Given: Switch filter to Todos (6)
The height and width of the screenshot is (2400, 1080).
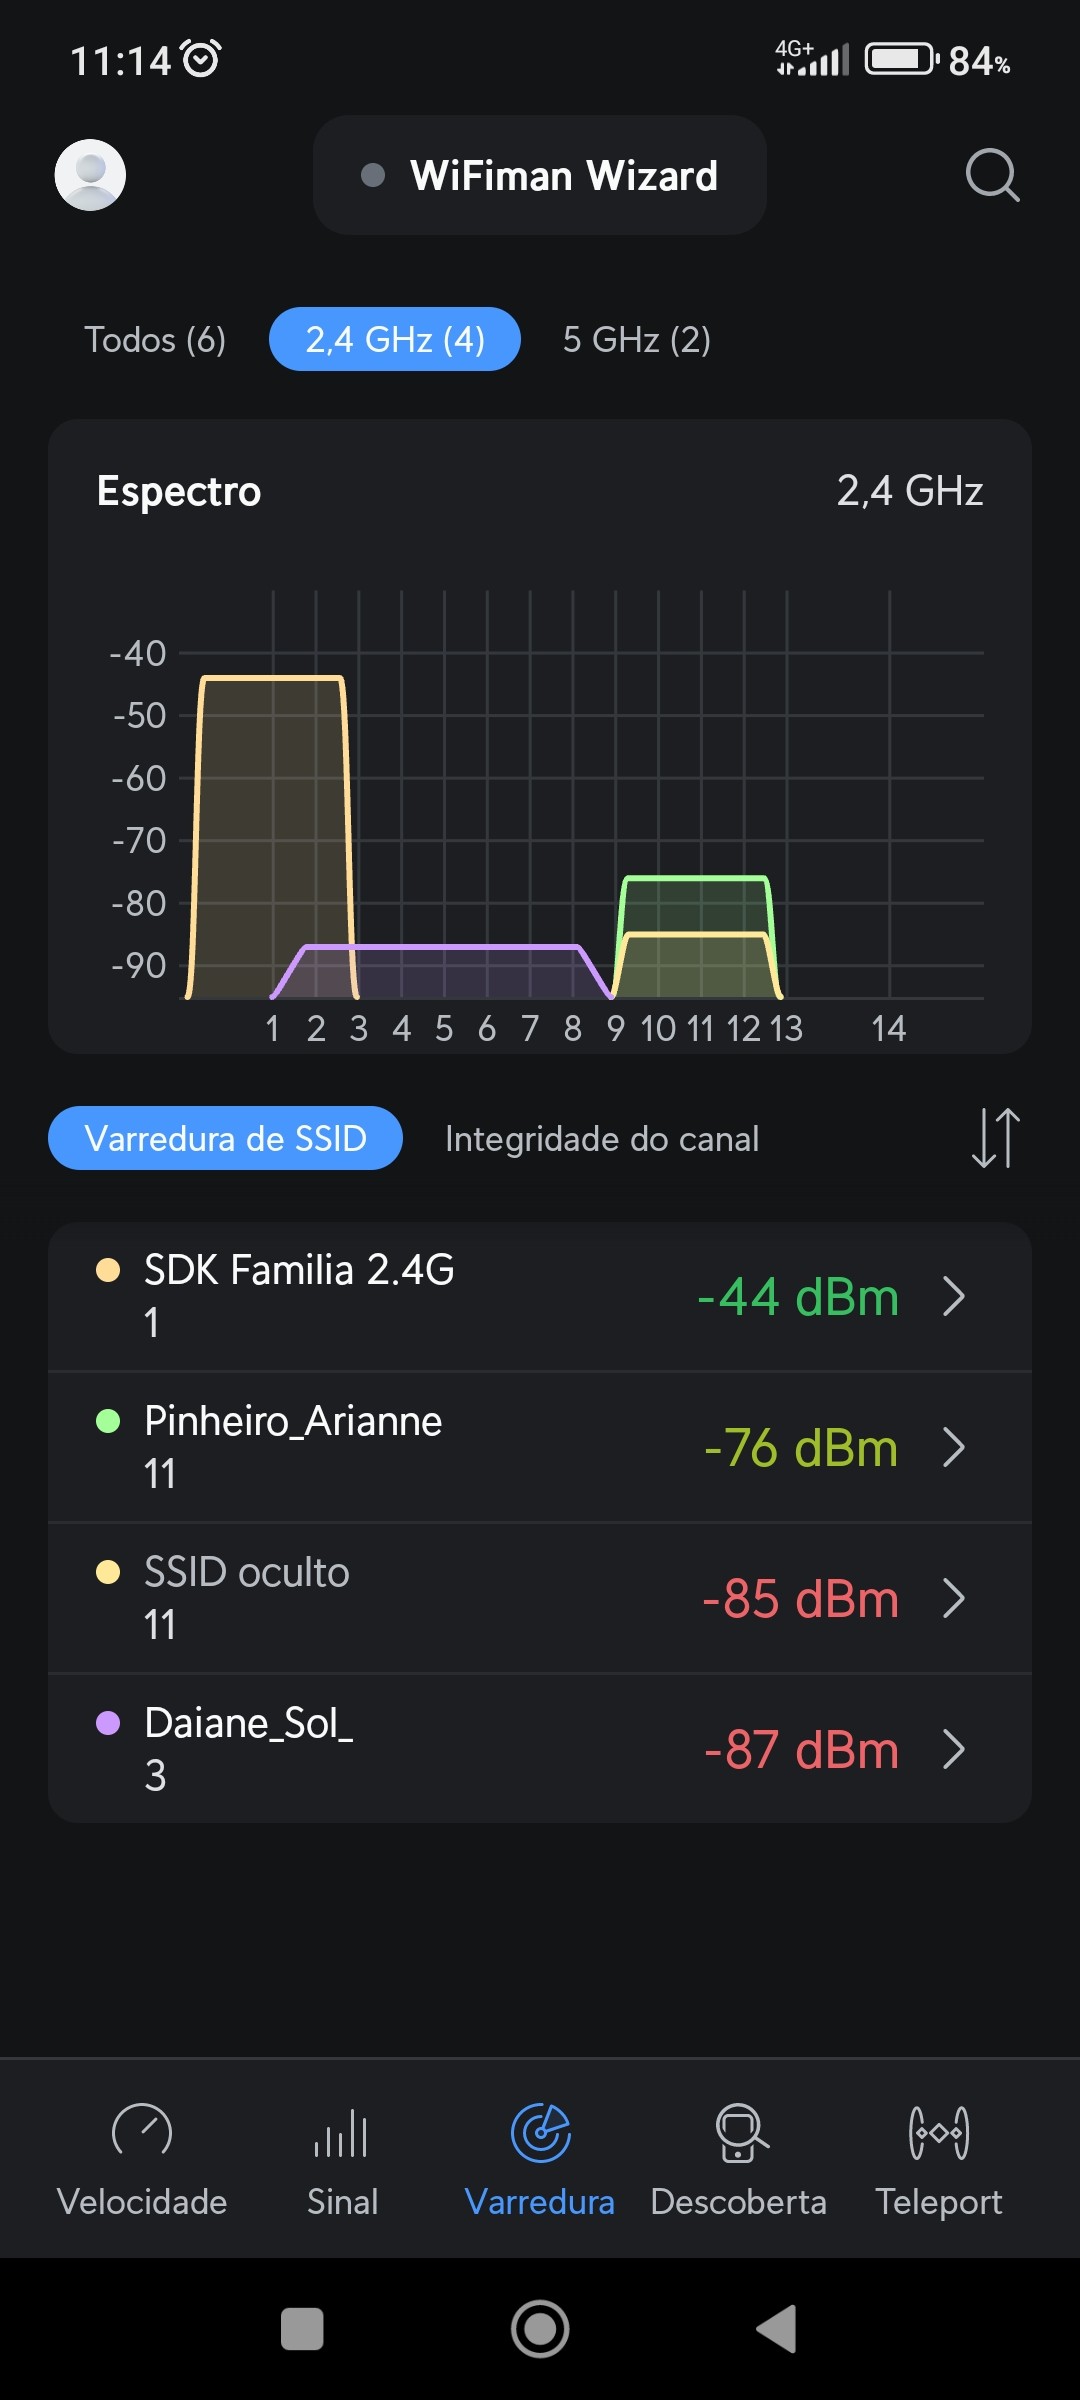Looking at the screenshot, I should [155, 340].
